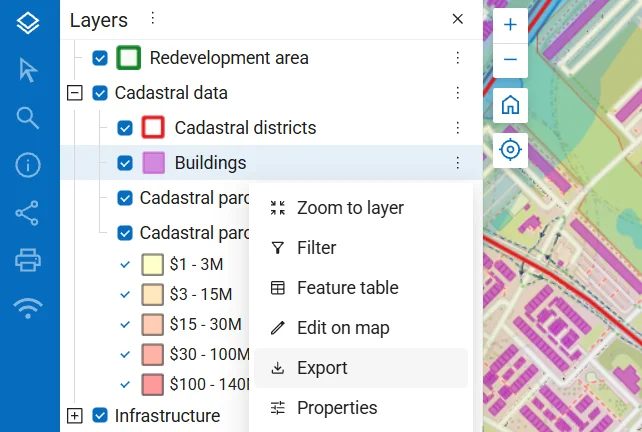
Task: Open options for Cadastral data group
Action: click(x=458, y=93)
